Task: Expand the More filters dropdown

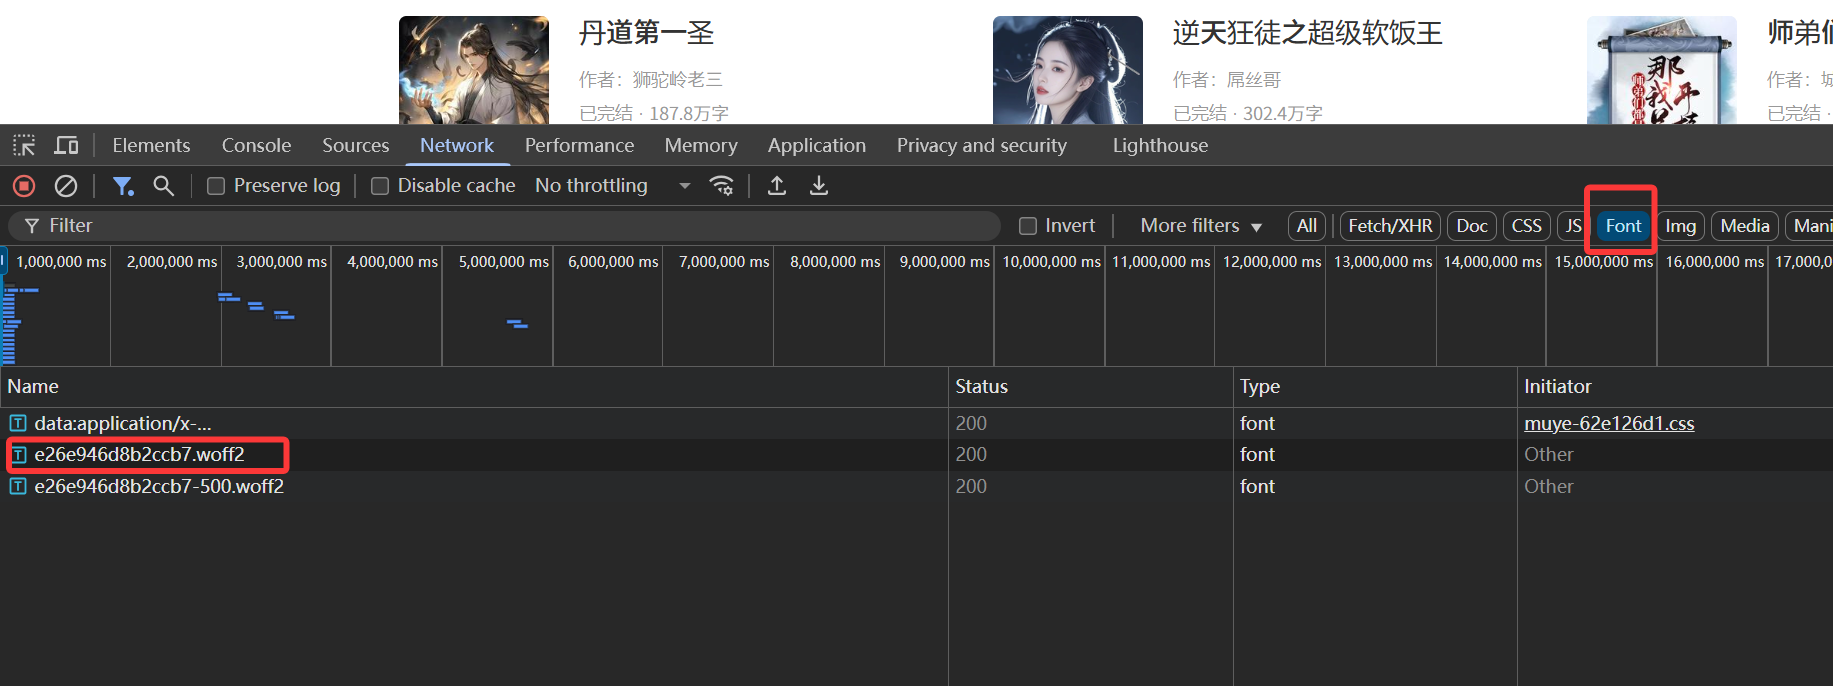Action: coord(1201,226)
